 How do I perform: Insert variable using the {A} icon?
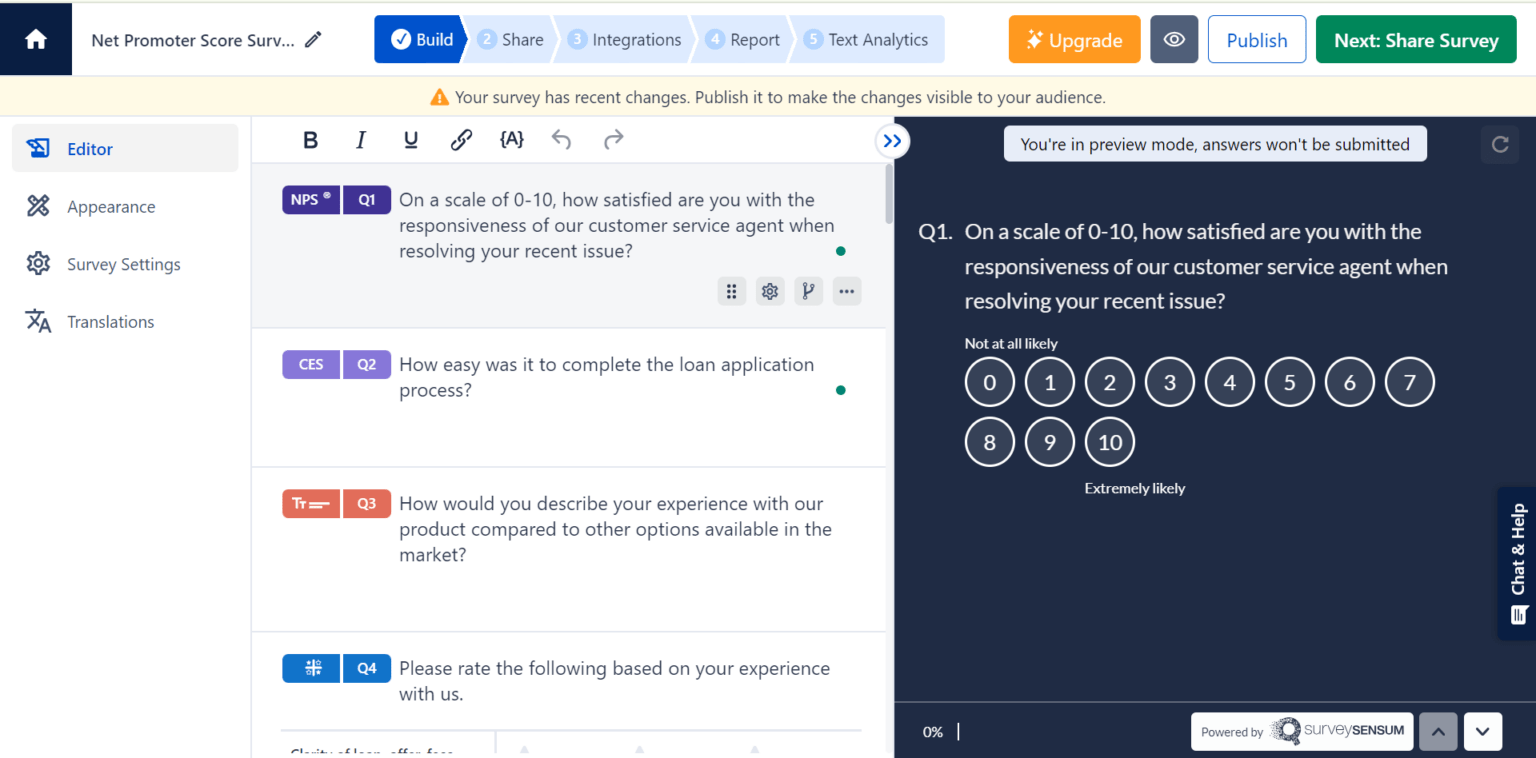pos(511,140)
